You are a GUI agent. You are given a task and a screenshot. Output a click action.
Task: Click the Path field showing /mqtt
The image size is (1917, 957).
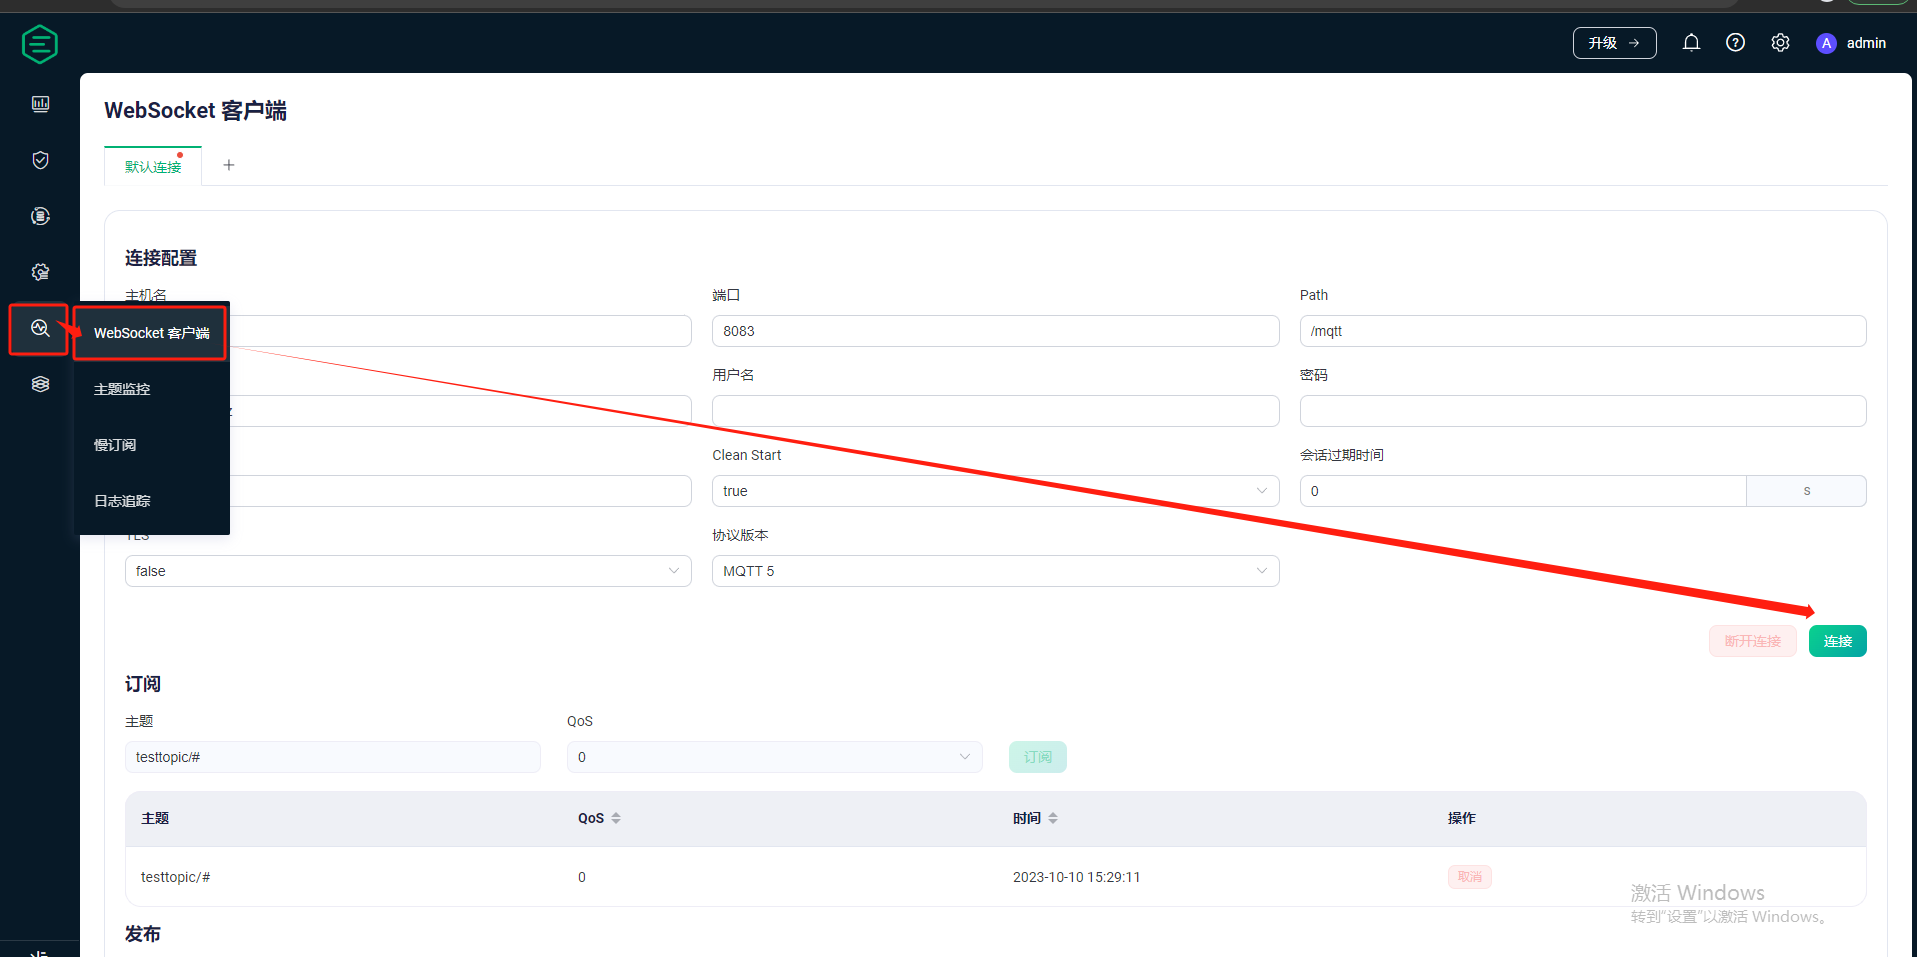tap(1582, 331)
